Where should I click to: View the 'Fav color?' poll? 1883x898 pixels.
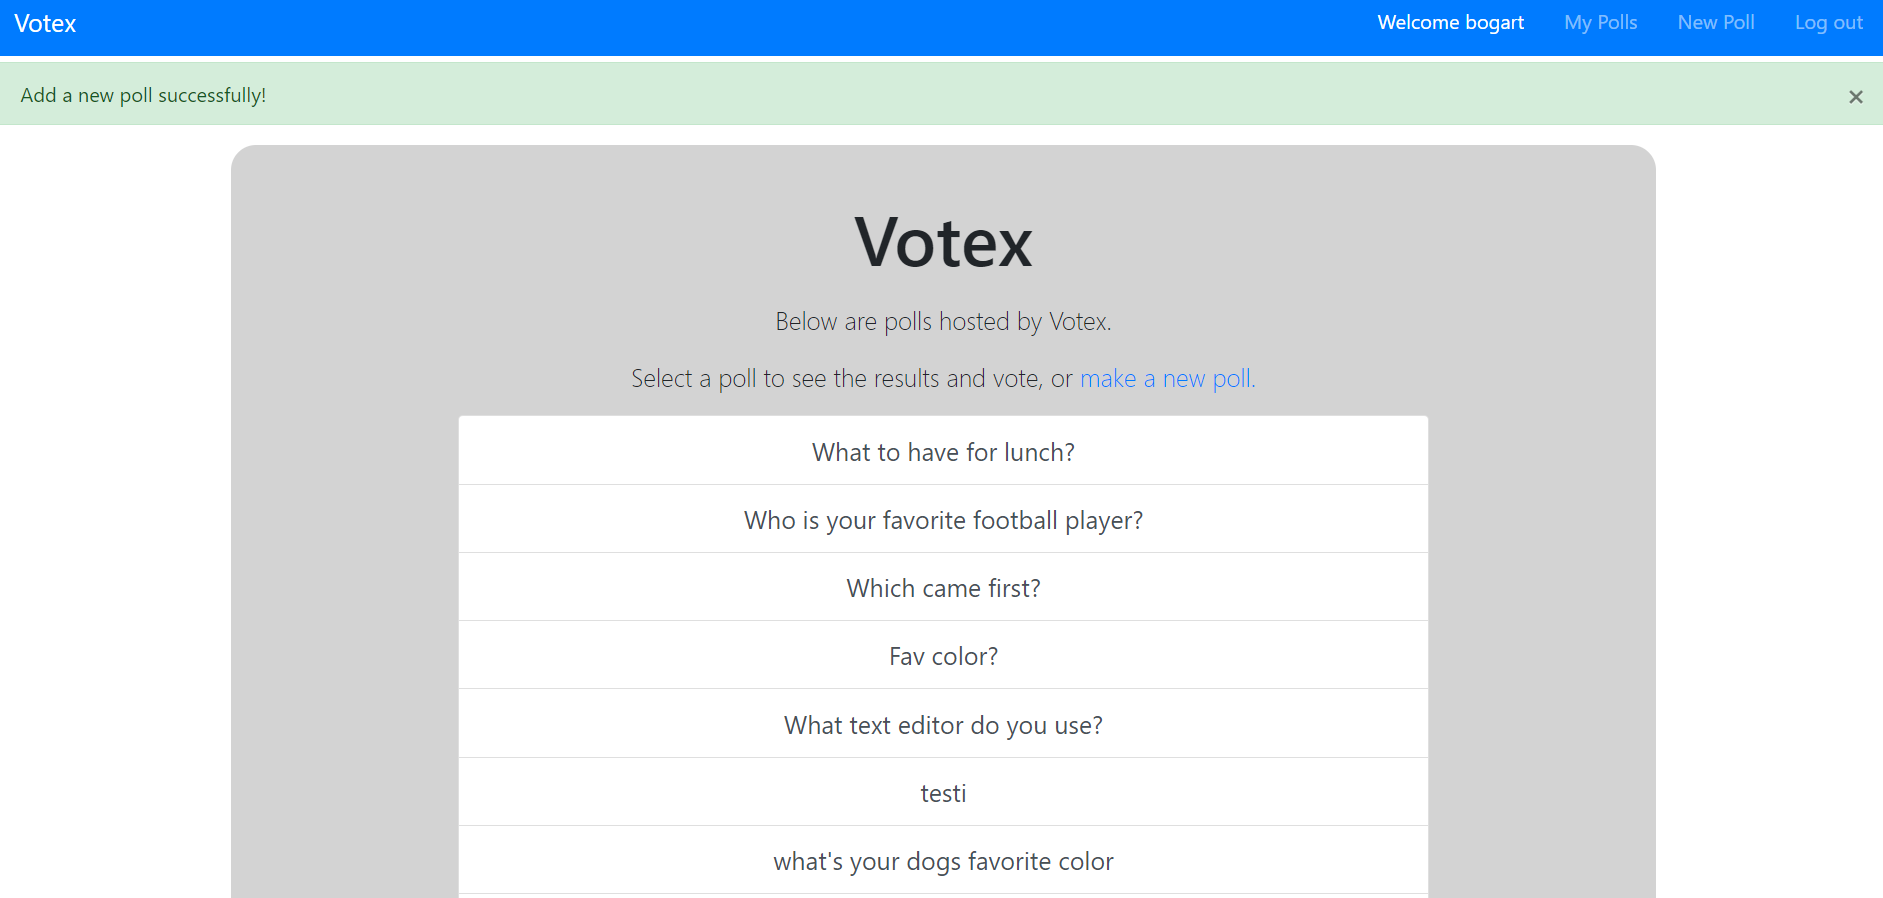click(943, 655)
